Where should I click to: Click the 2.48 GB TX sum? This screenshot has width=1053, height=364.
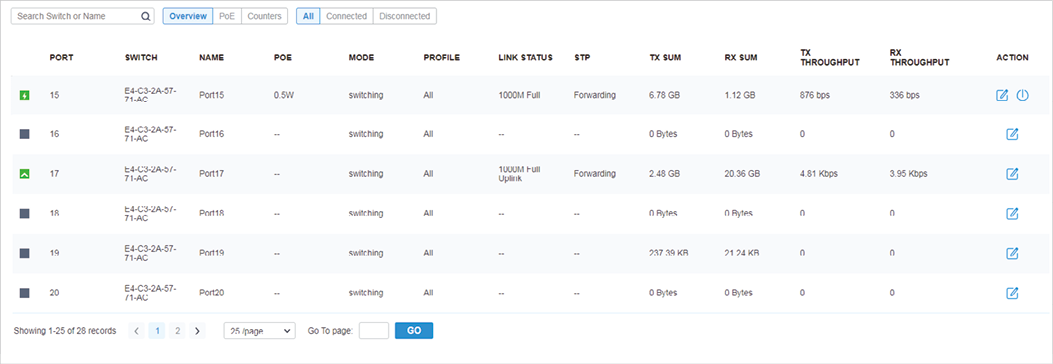click(665, 174)
